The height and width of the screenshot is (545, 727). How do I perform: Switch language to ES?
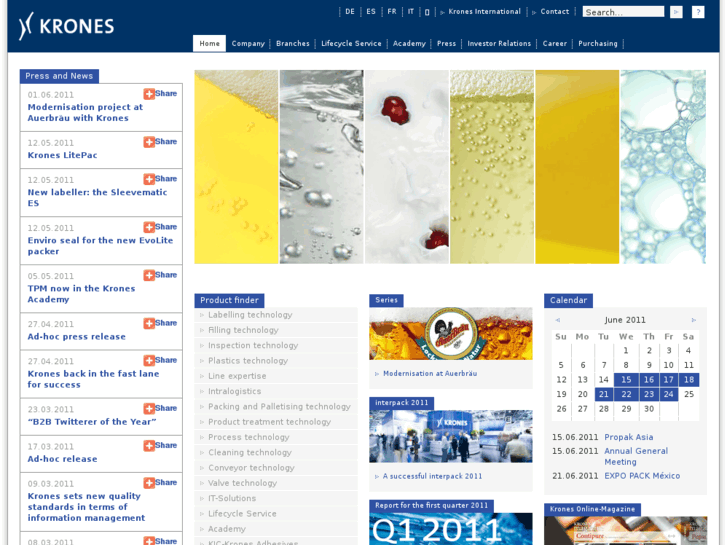[x=371, y=12]
